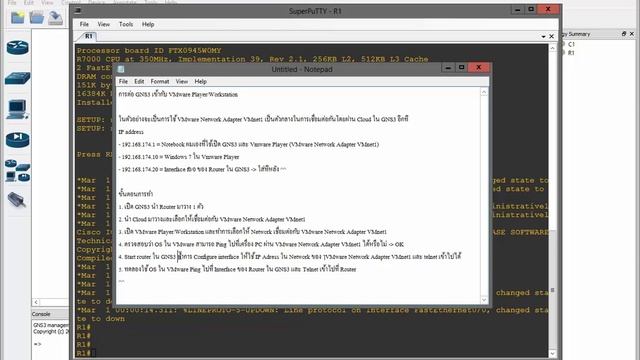Open the Help menu in Notepad
640x360 pixels.
pyautogui.click(x=200, y=82)
